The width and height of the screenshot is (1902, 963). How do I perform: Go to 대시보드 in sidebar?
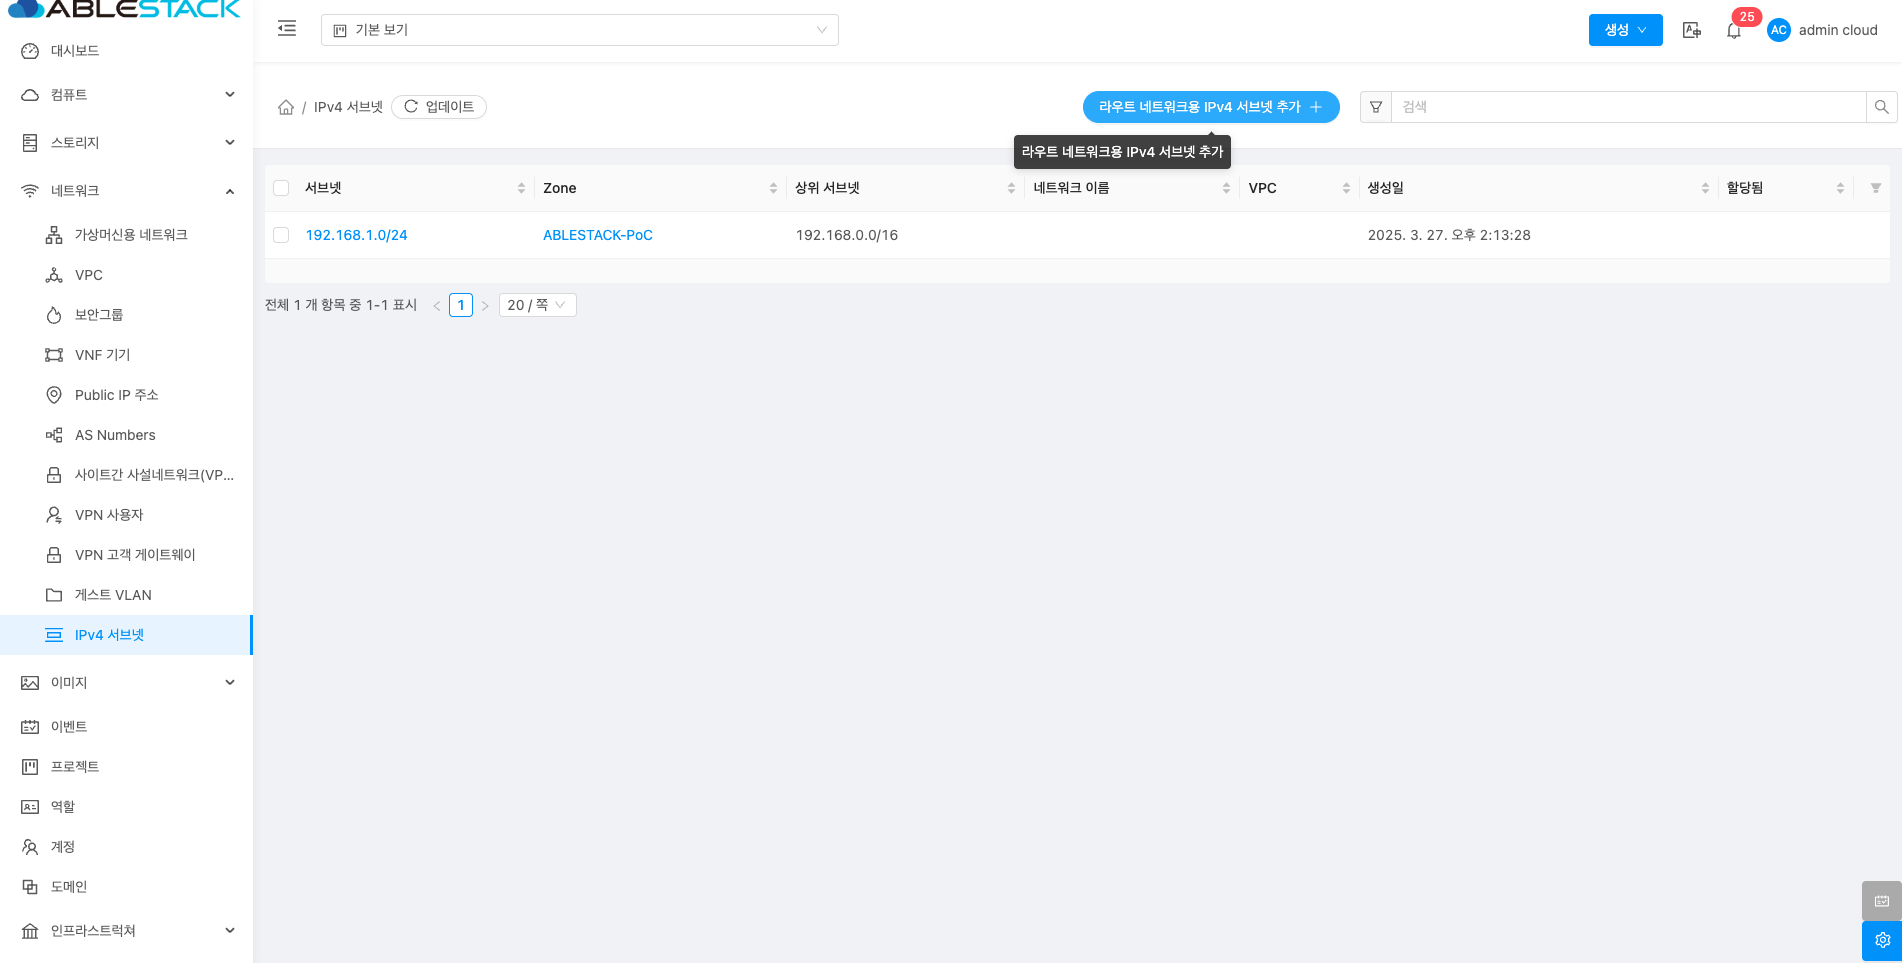point(75,51)
